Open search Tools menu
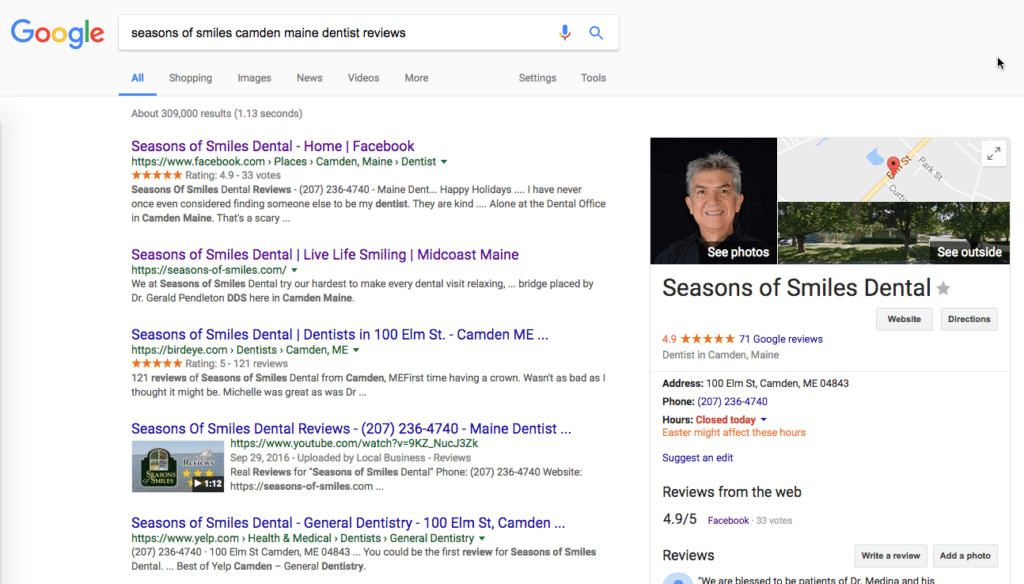Viewport: 1024px width, 584px height. pyautogui.click(x=594, y=78)
